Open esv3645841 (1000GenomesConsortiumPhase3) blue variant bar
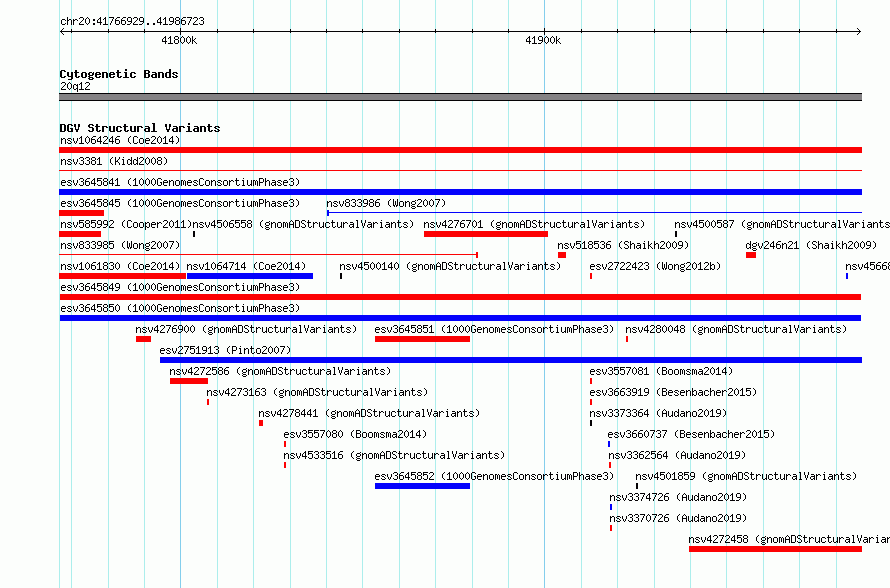890x588 pixels. (460, 192)
